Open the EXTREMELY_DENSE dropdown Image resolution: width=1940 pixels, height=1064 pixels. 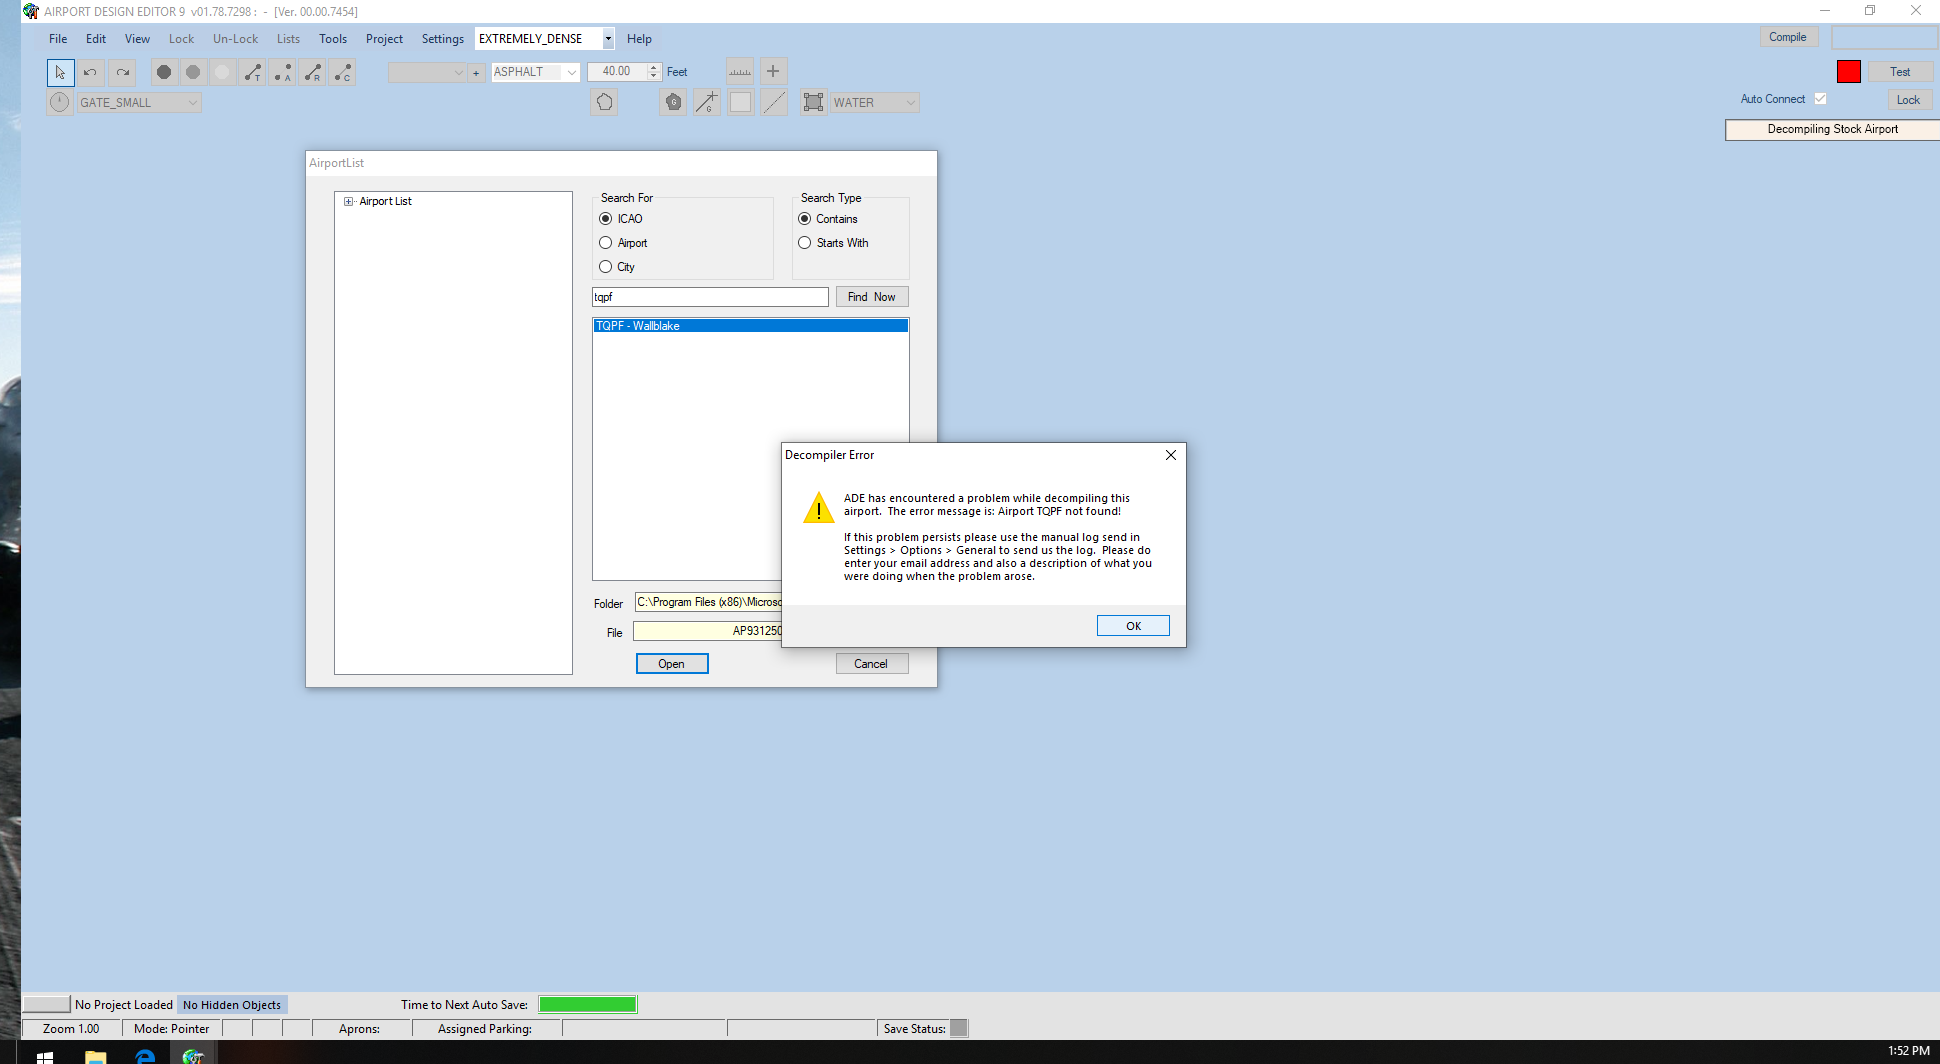(x=607, y=39)
